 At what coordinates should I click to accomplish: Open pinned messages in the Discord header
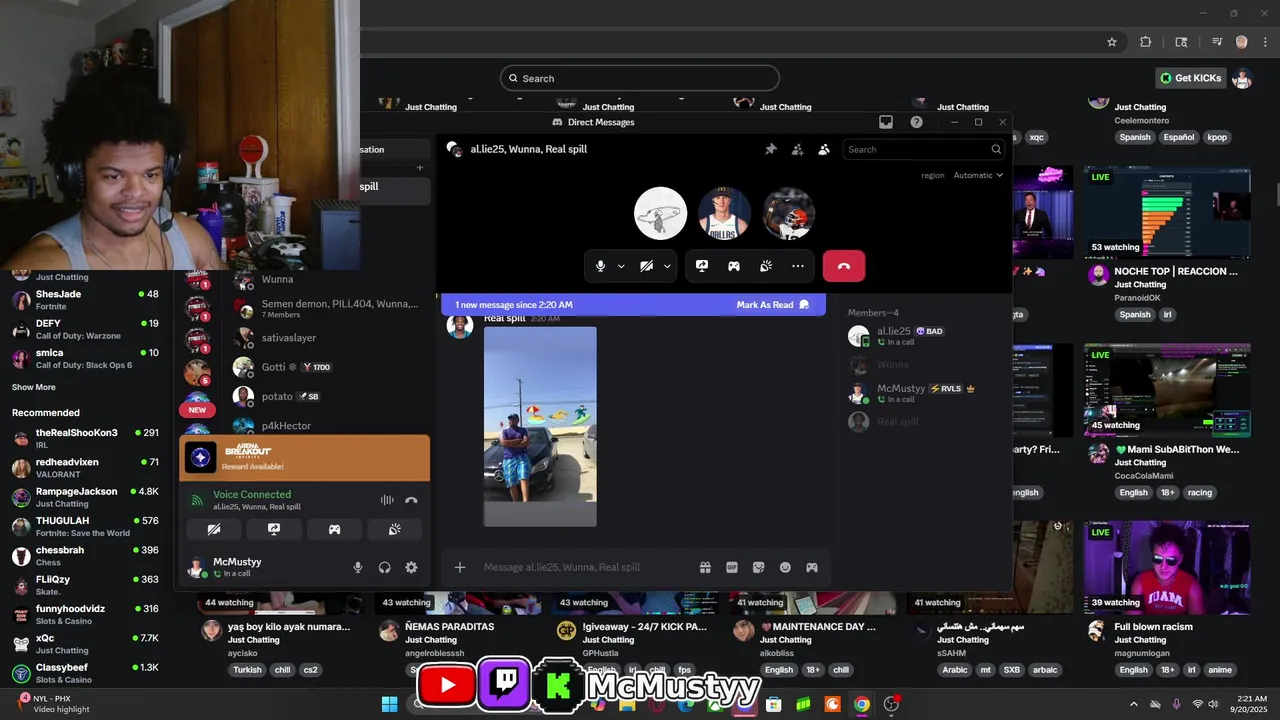pyautogui.click(x=771, y=149)
